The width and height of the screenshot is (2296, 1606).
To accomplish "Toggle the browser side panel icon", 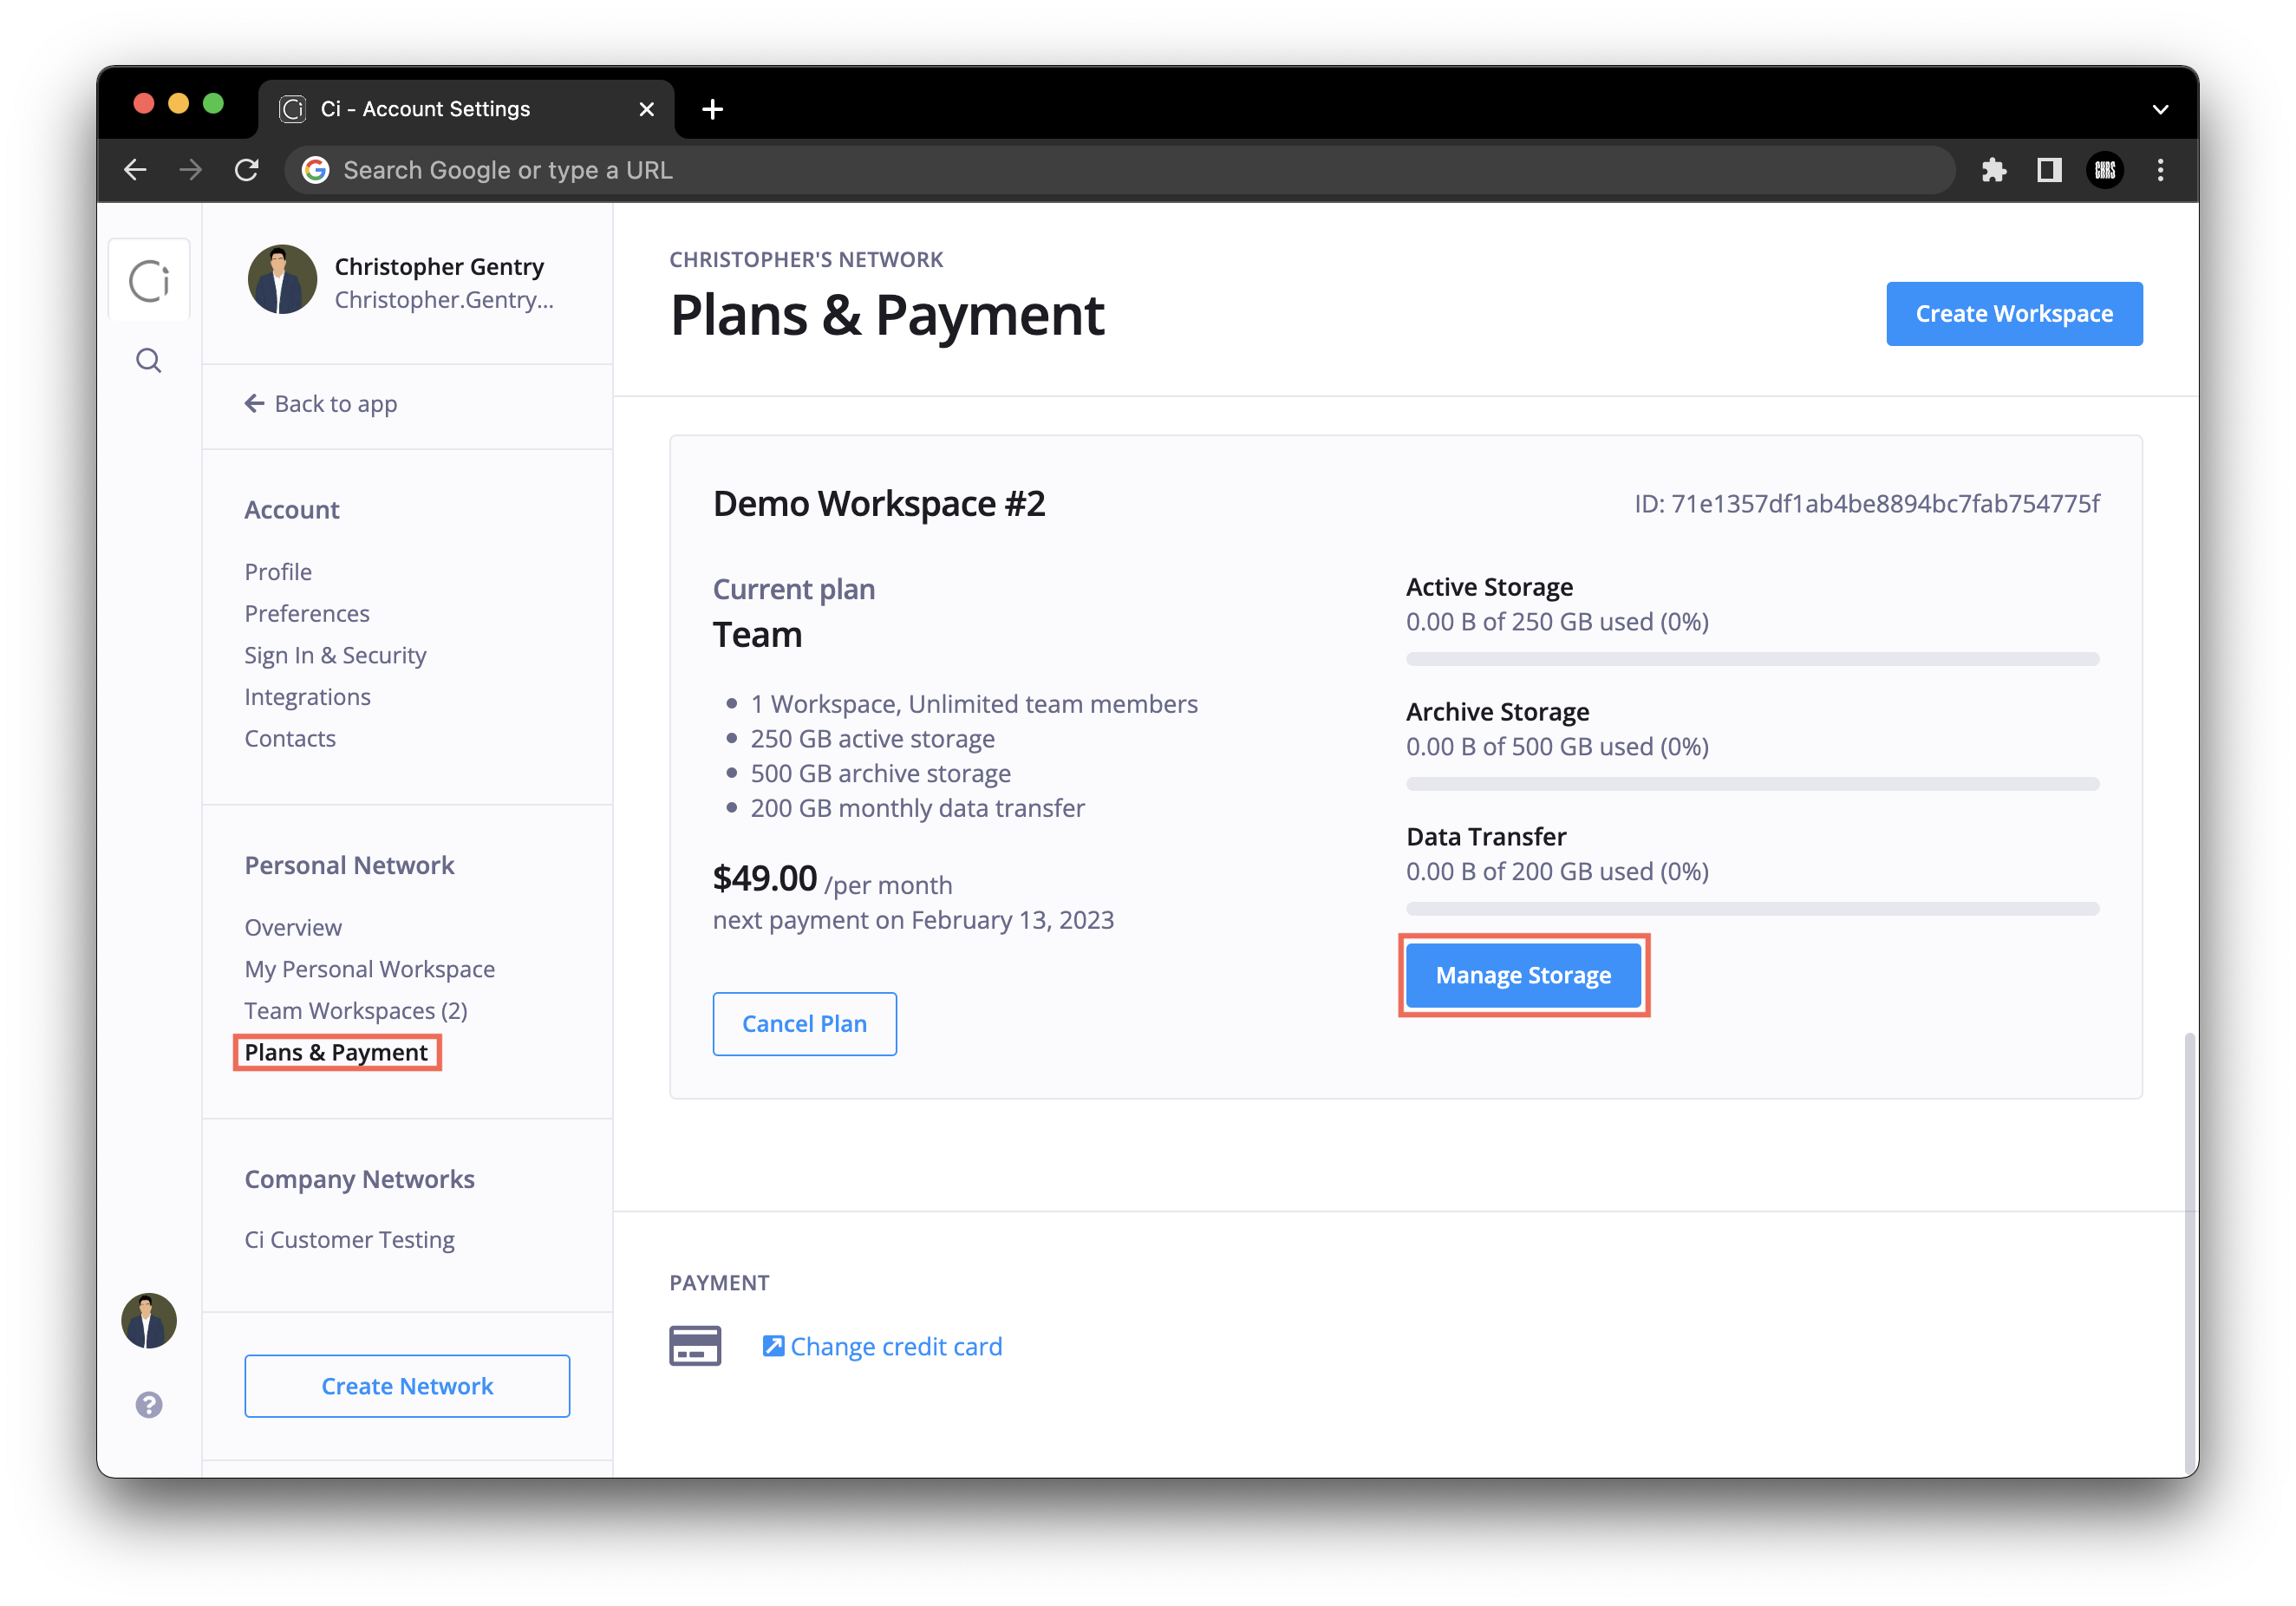I will (x=2049, y=170).
